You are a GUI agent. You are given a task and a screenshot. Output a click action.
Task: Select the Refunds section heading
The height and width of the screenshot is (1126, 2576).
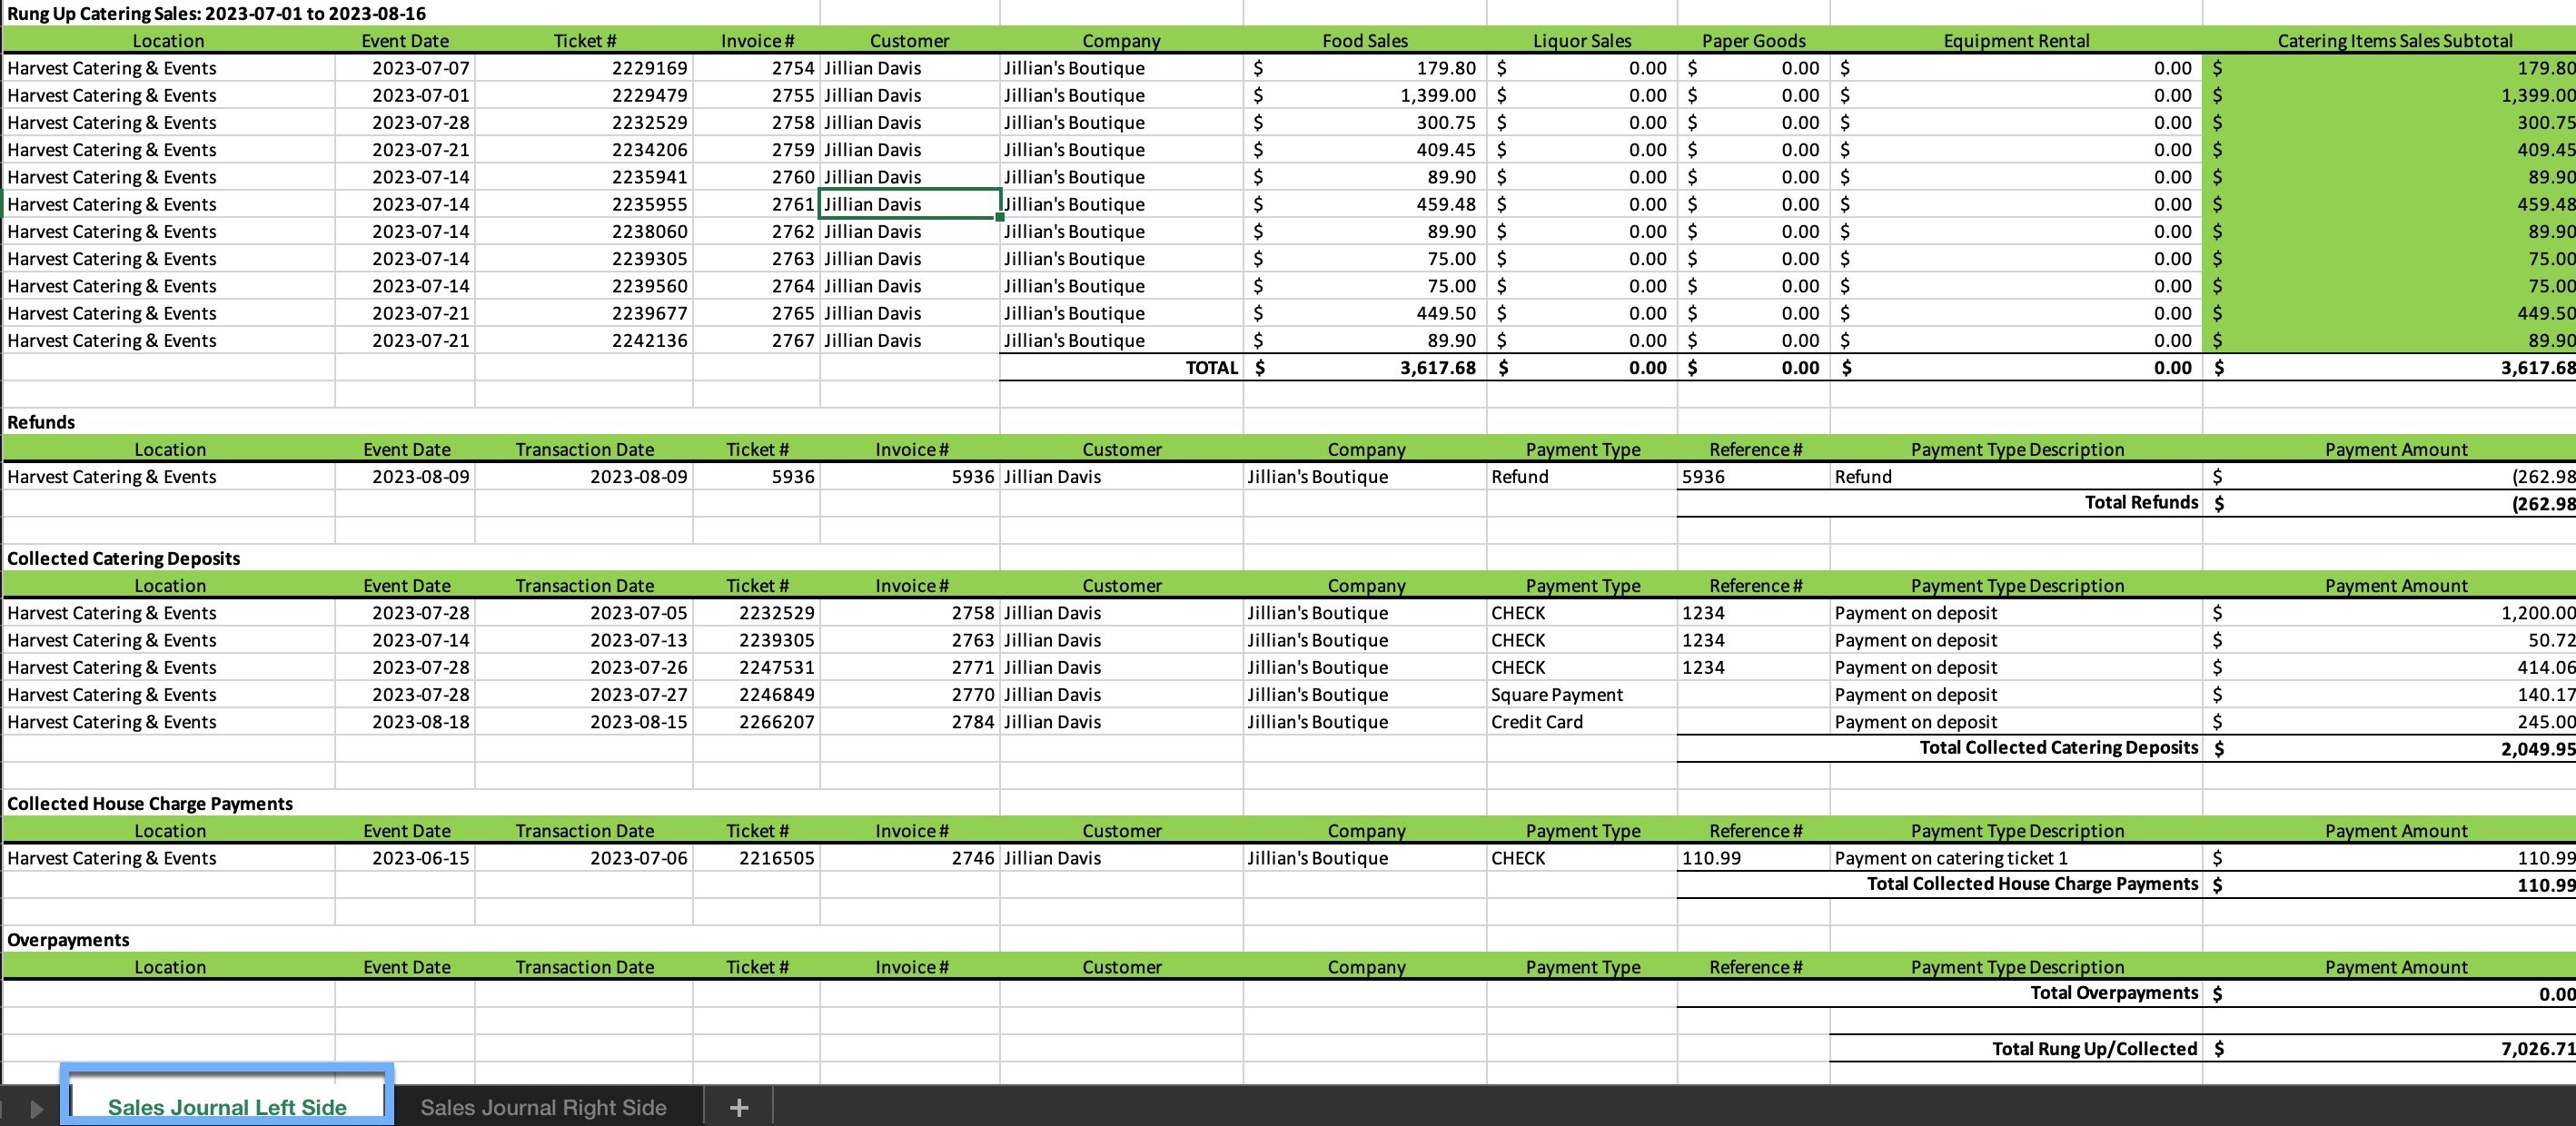pyautogui.click(x=41, y=422)
